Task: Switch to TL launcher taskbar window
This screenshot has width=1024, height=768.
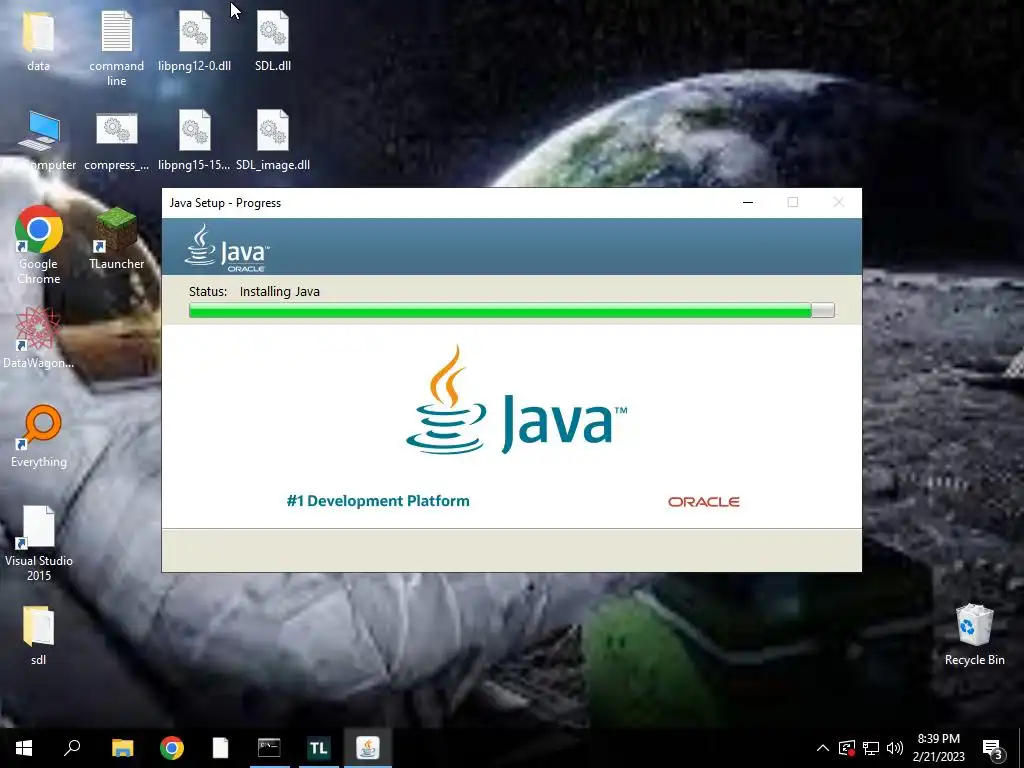Action: coord(319,748)
